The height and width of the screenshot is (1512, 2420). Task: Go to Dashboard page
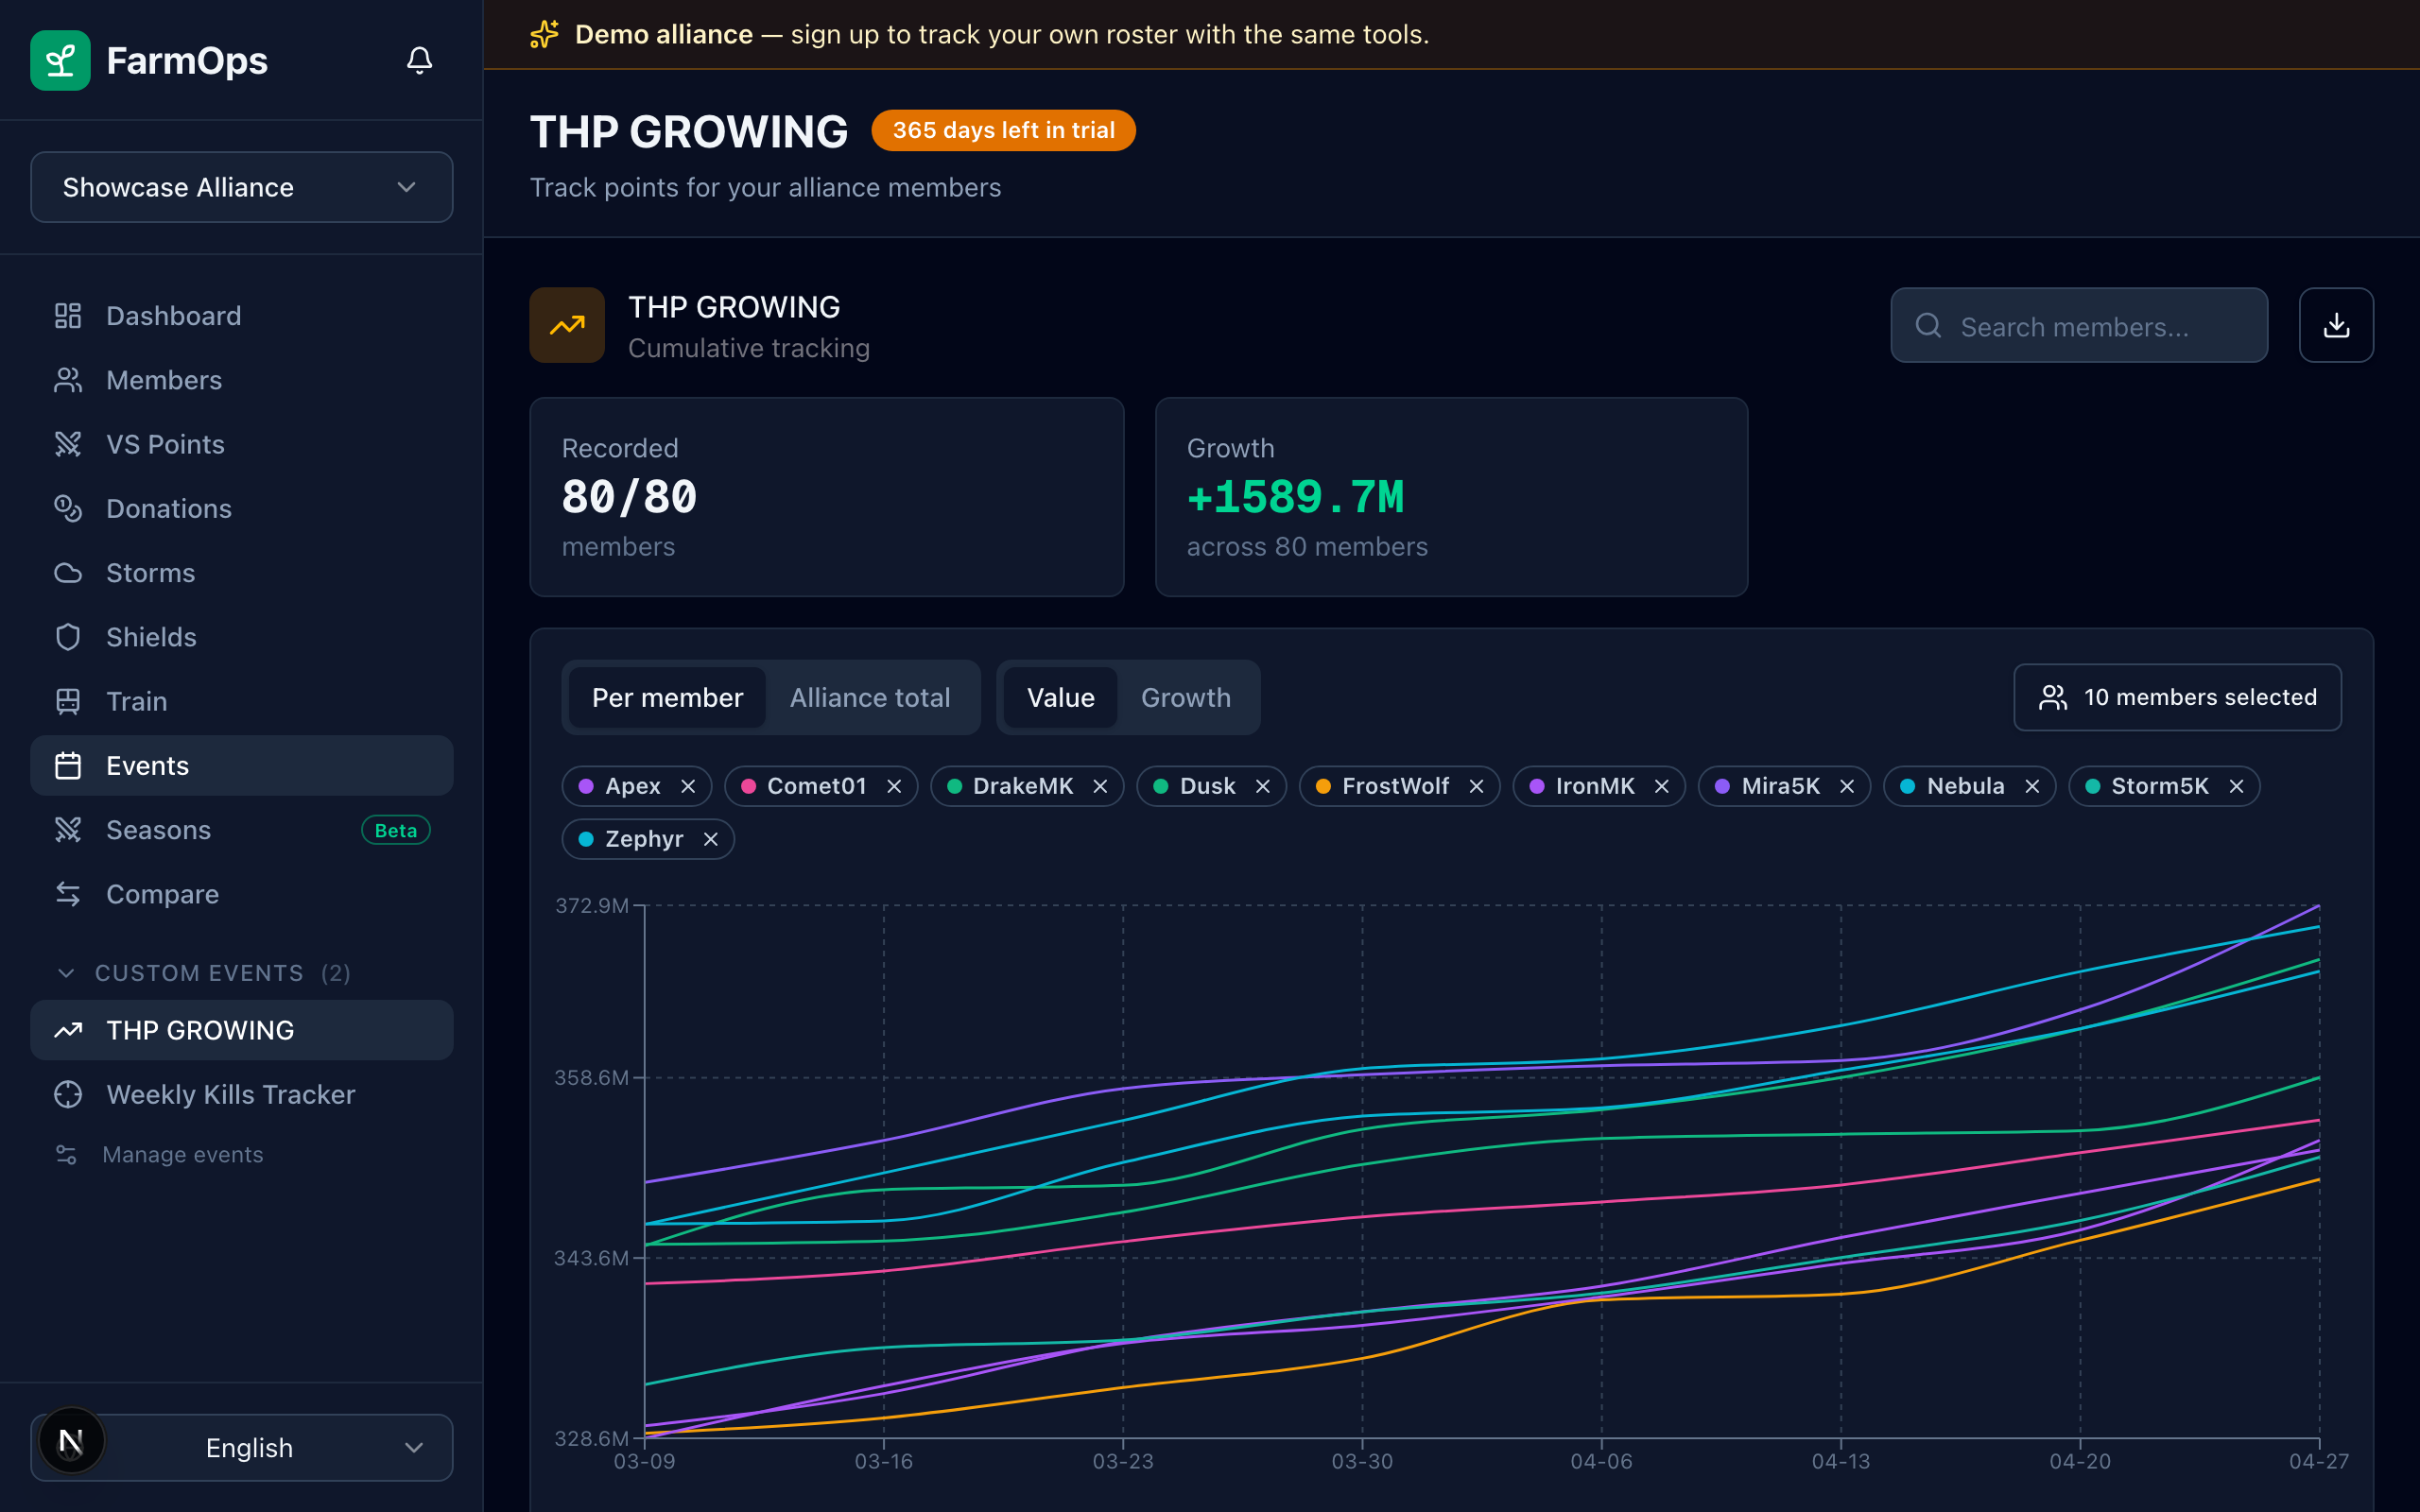[x=242, y=316]
